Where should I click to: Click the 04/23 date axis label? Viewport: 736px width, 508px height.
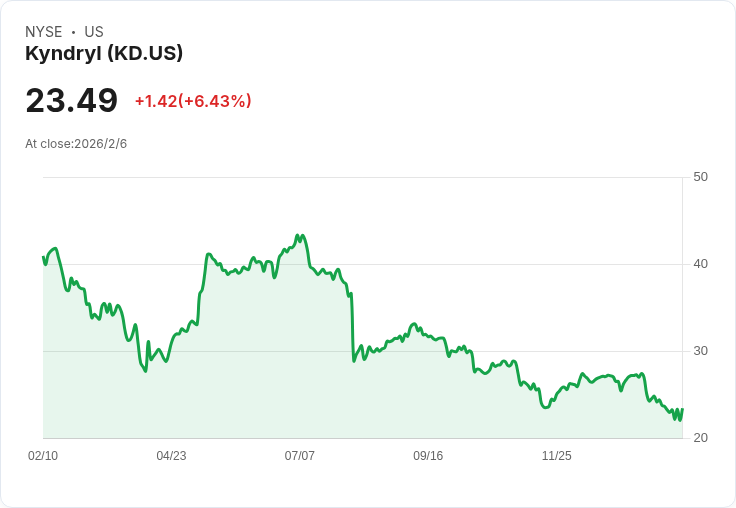[x=171, y=456]
